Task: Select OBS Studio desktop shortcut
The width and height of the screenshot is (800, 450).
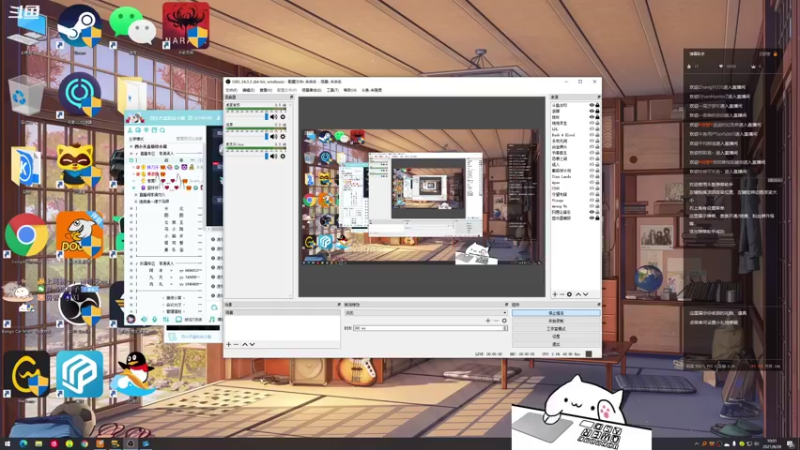Action: coord(80,305)
